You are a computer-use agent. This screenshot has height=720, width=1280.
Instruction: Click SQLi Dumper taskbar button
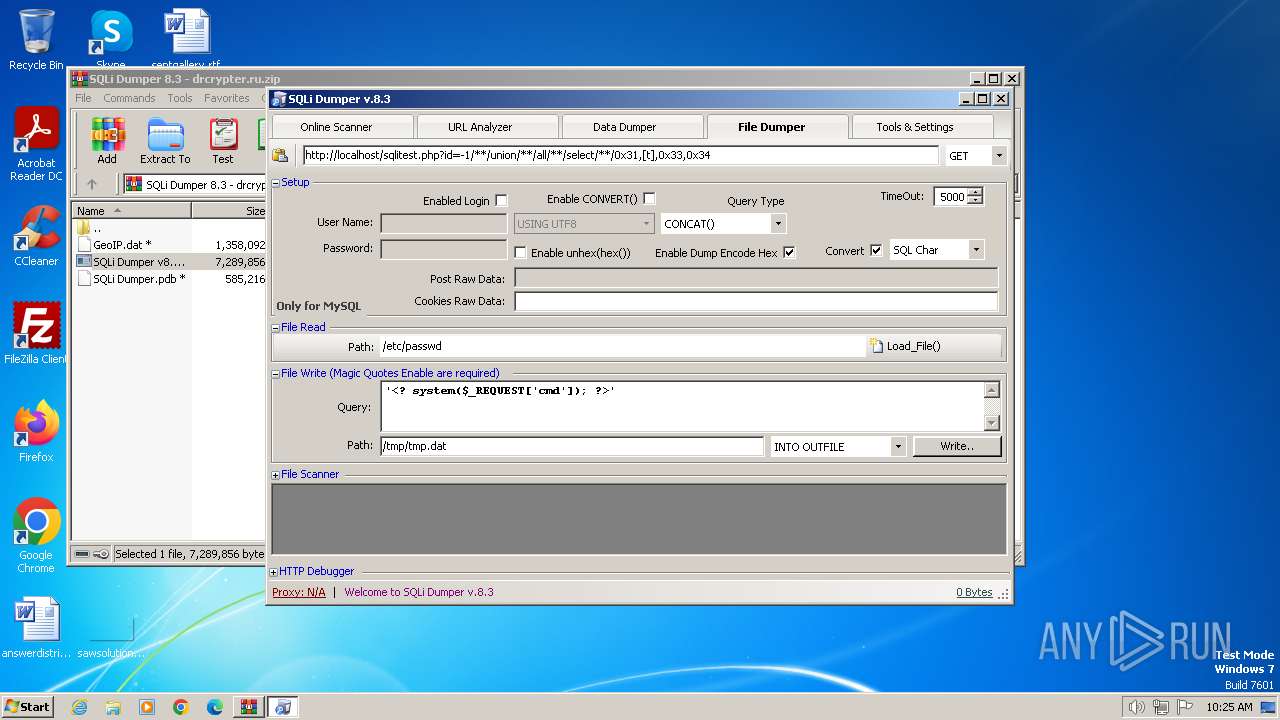pos(283,707)
